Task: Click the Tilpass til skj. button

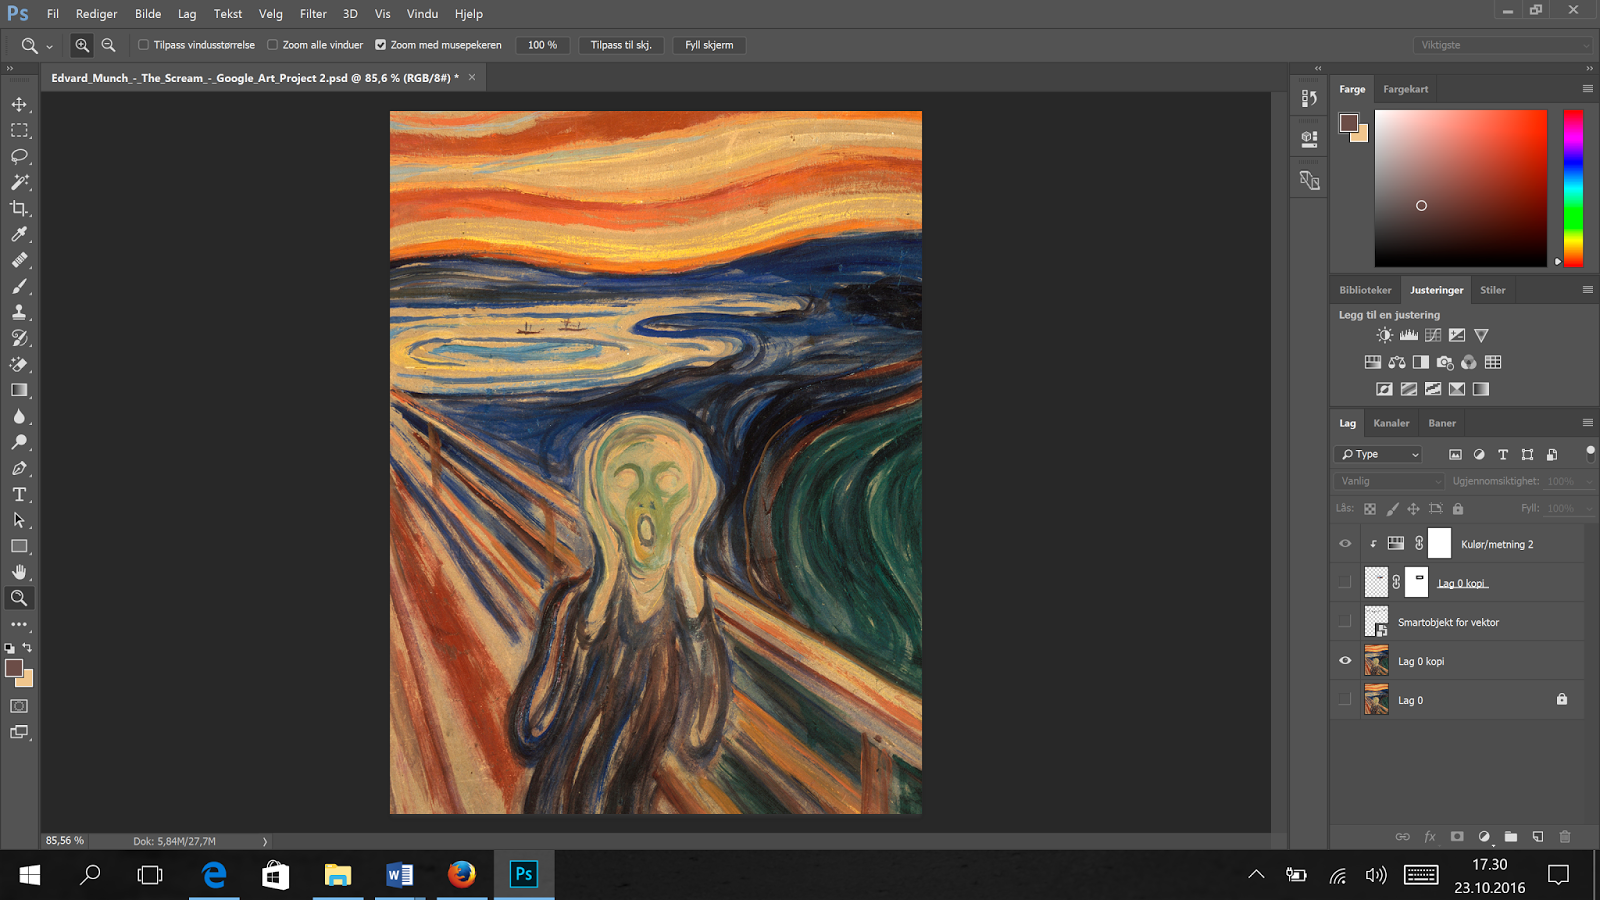Action: click(621, 45)
